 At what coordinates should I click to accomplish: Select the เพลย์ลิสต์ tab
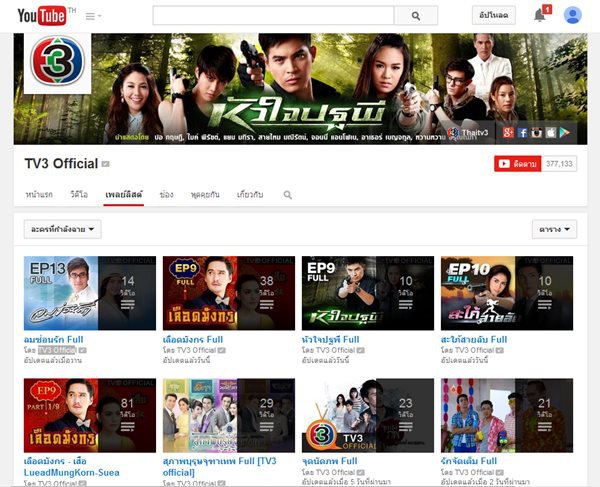coord(124,195)
